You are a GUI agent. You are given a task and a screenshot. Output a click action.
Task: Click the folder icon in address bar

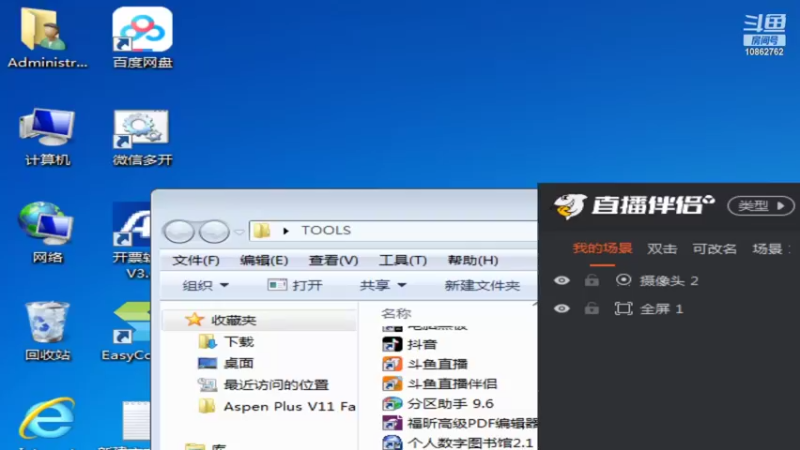pos(262,231)
